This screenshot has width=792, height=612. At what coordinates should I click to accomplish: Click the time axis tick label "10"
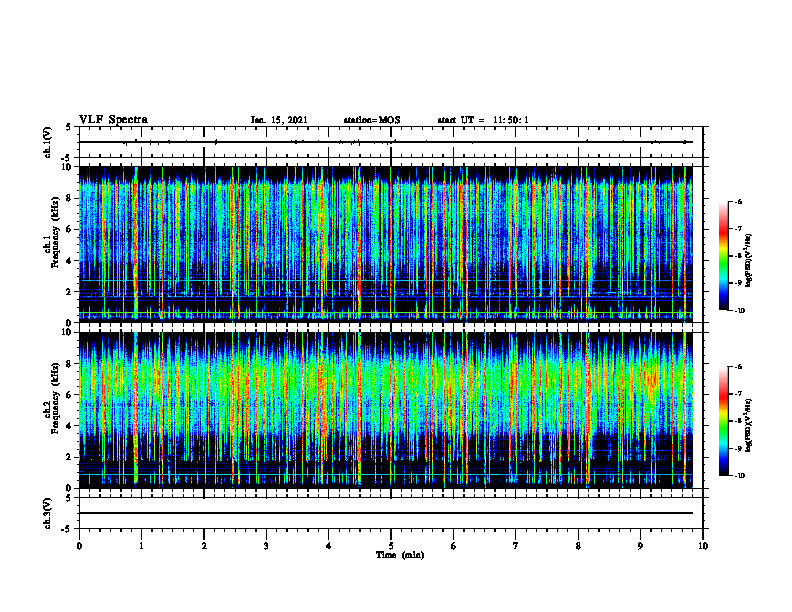point(703,546)
